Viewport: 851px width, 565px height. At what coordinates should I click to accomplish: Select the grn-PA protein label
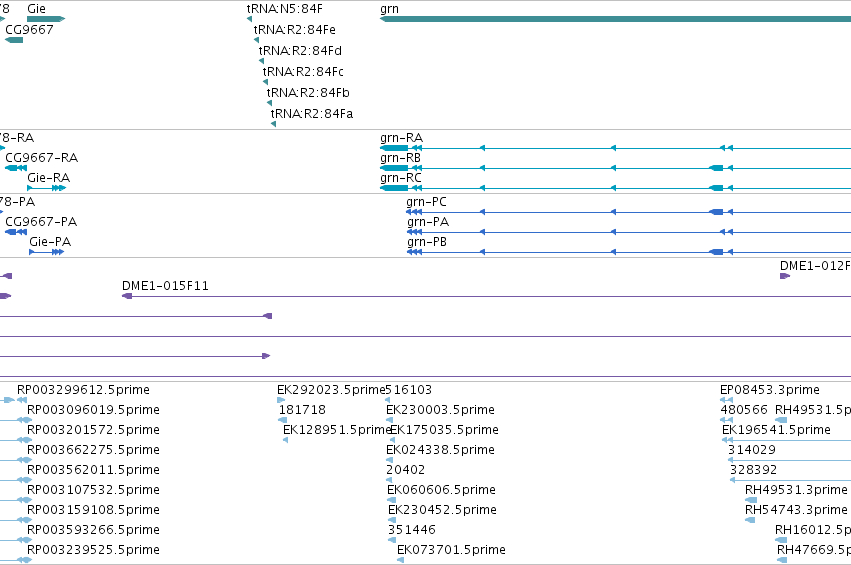428,222
